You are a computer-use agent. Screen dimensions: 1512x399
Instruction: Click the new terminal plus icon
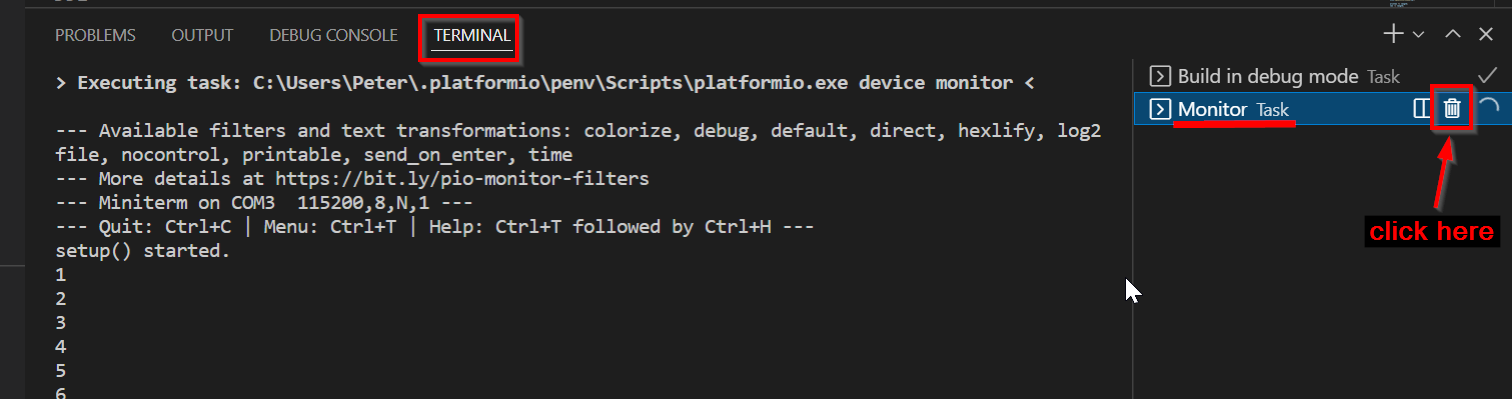pos(1393,34)
